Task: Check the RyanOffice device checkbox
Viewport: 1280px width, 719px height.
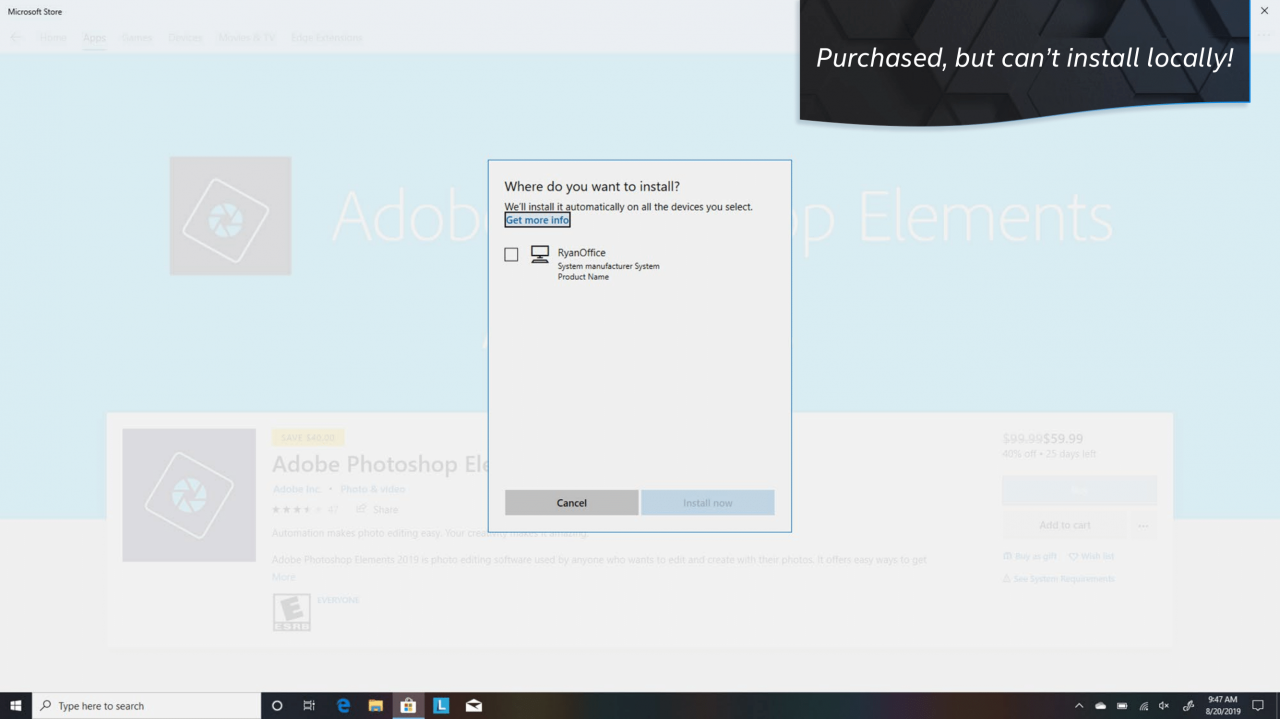Action: tap(511, 255)
